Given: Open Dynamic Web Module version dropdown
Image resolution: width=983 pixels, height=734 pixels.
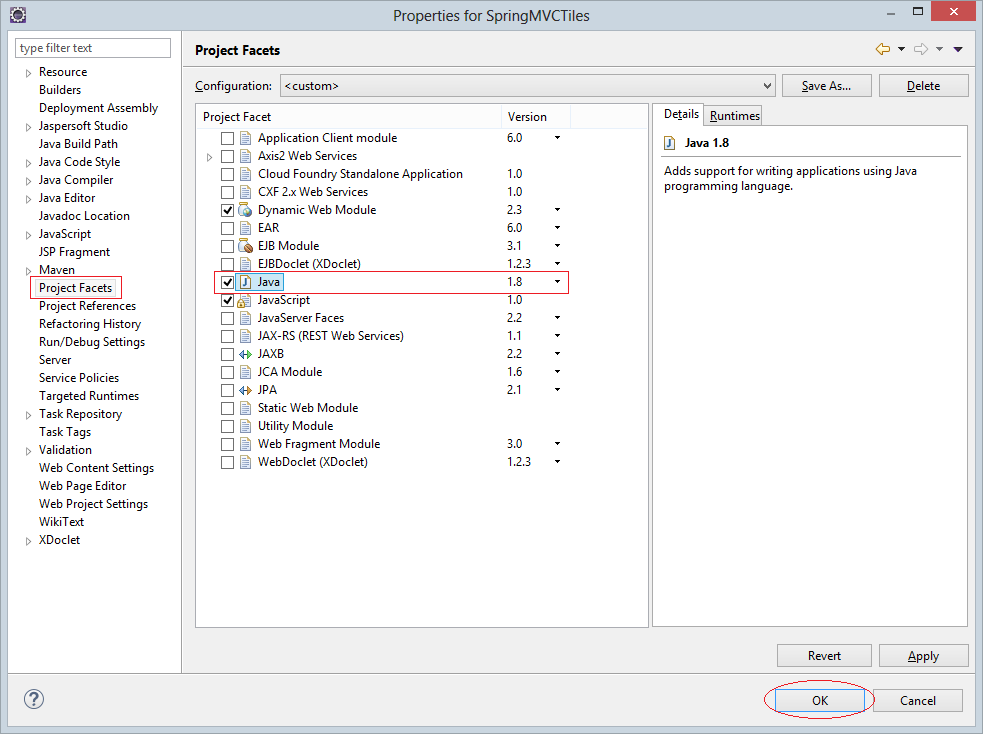Looking at the screenshot, I should 557,210.
